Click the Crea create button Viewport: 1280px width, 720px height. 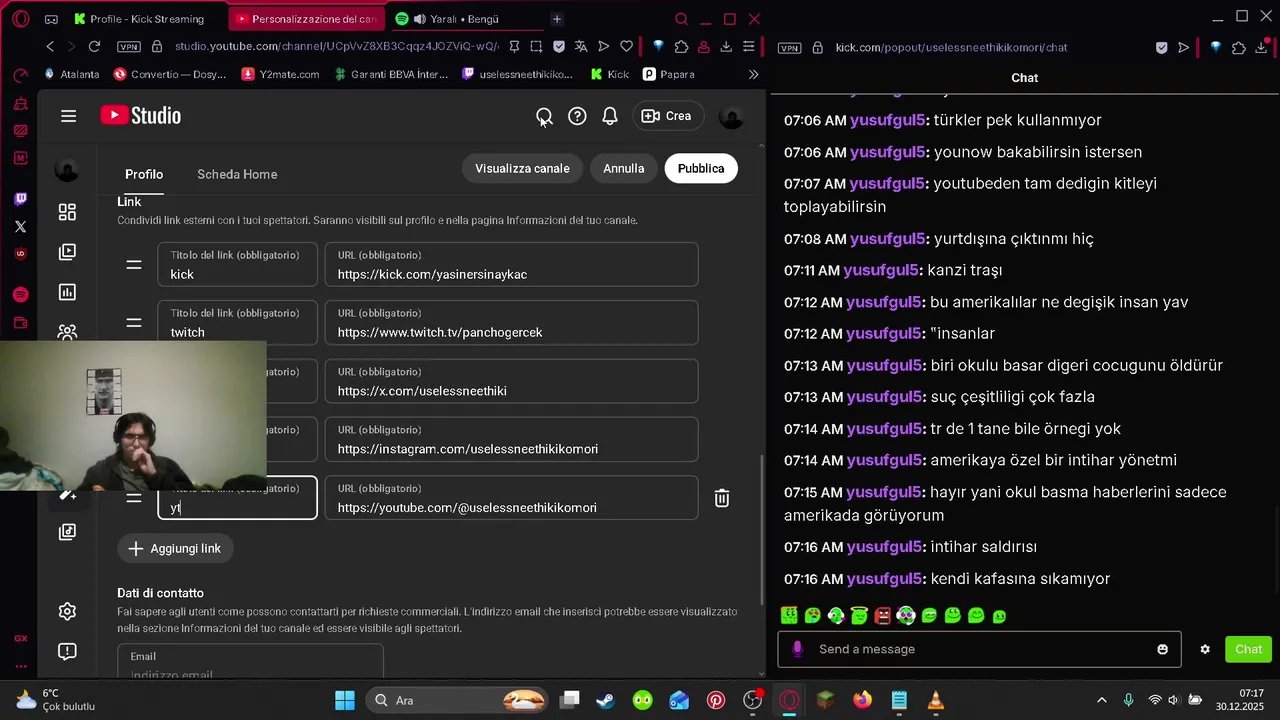[666, 116]
